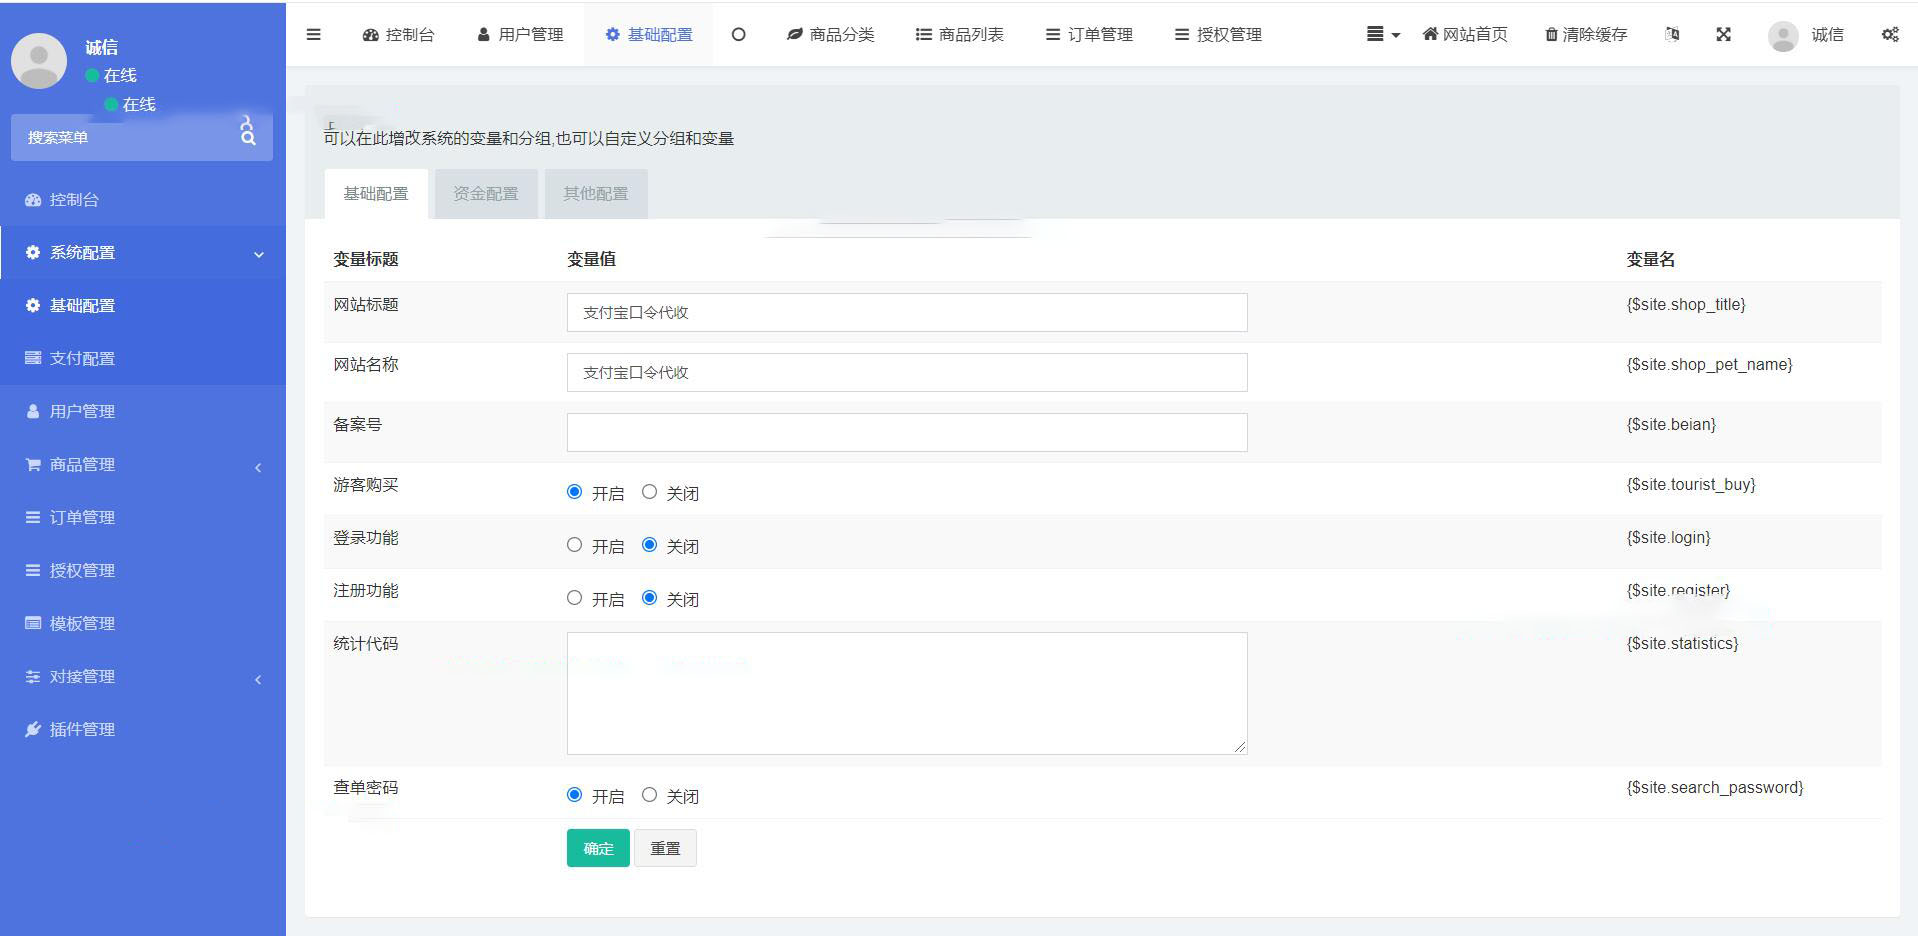The width and height of the screenshot is (1918, 936).
Task: Open 授权管理 in the sidebar
Action: pos(143,570)
